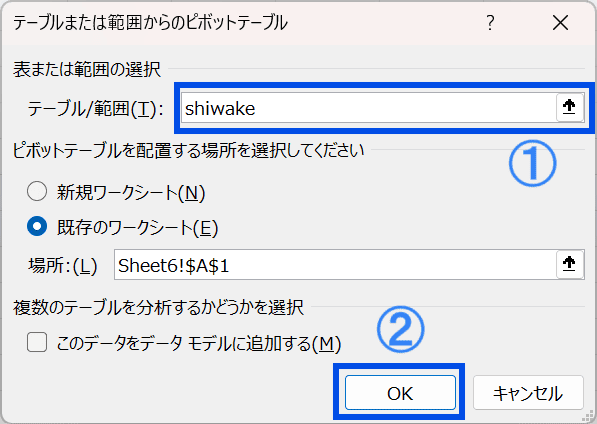Click the テーブル/範囲(T): field label
The height and width of the screenshot is (424, 597).
point(96,109)
